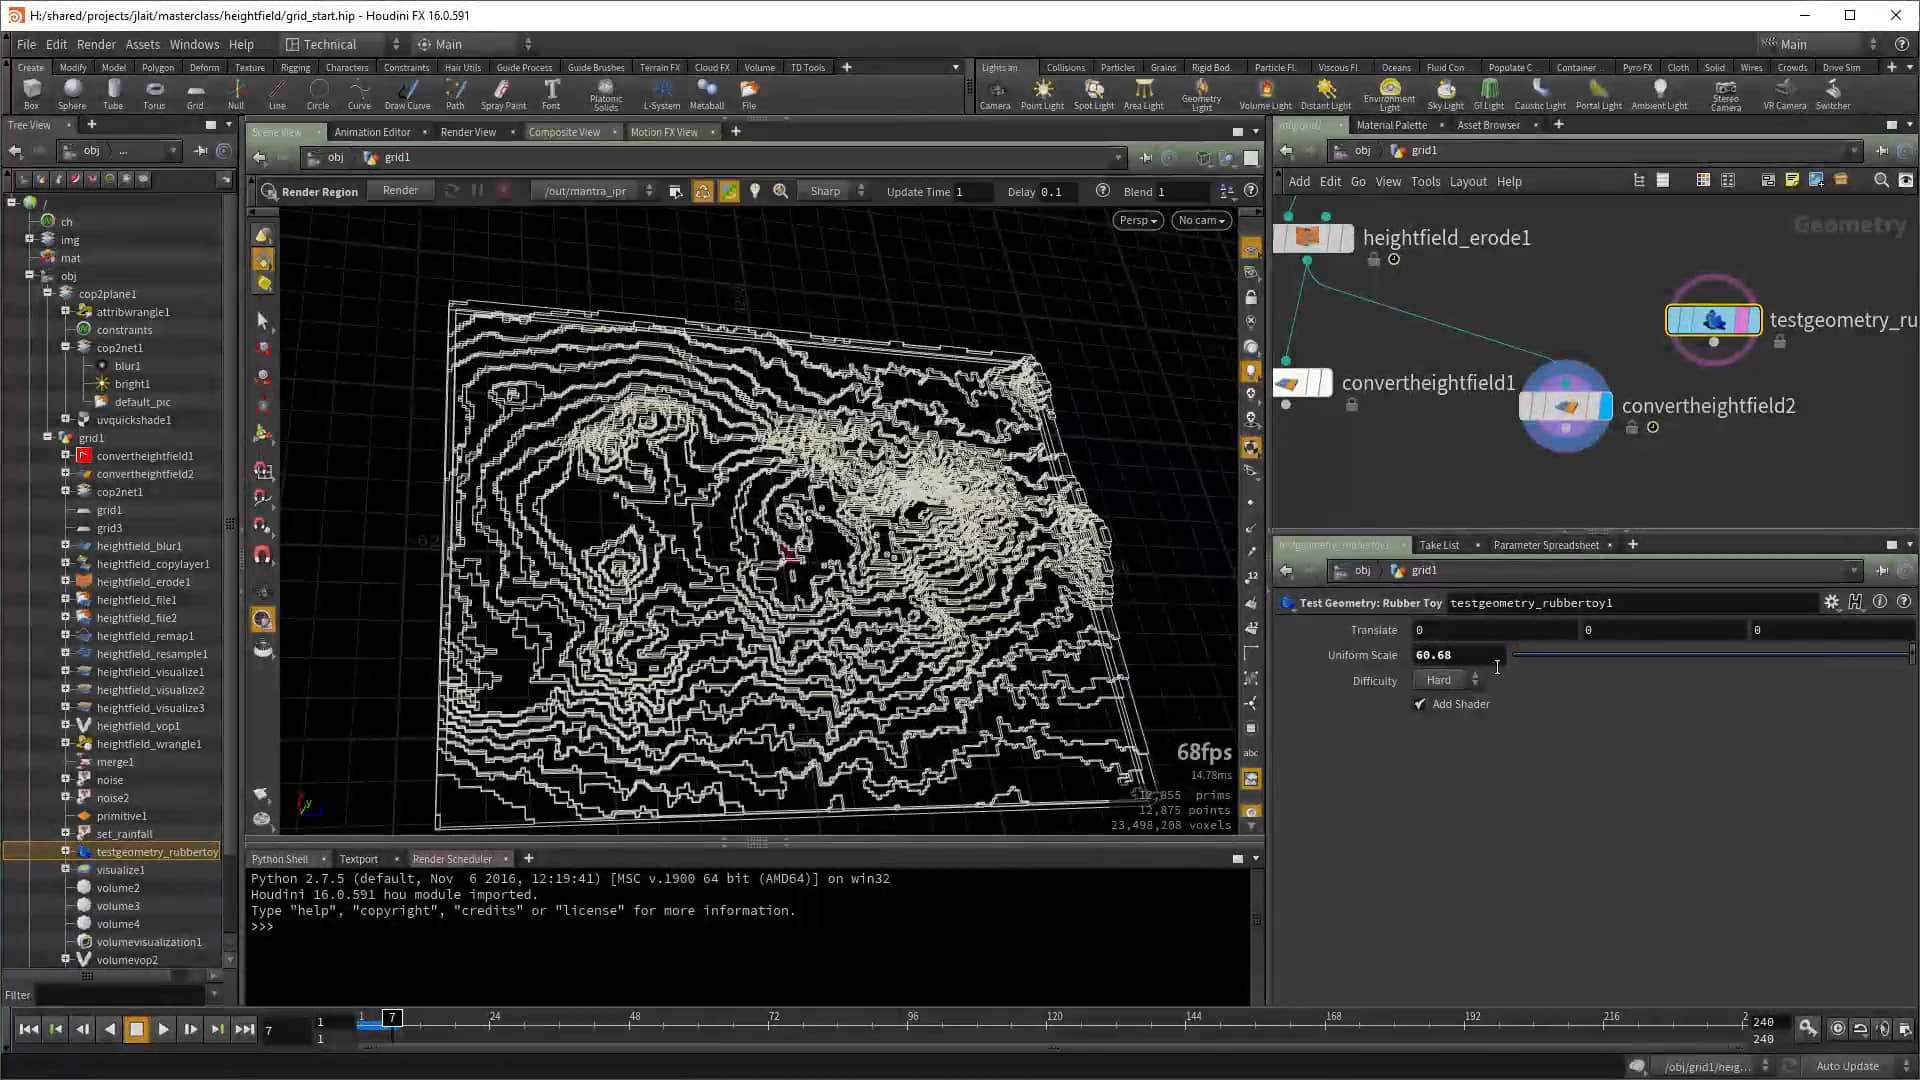Create a Spot Light from the shelf
Screen dimensions: 1920x1080
(1094, 95)
